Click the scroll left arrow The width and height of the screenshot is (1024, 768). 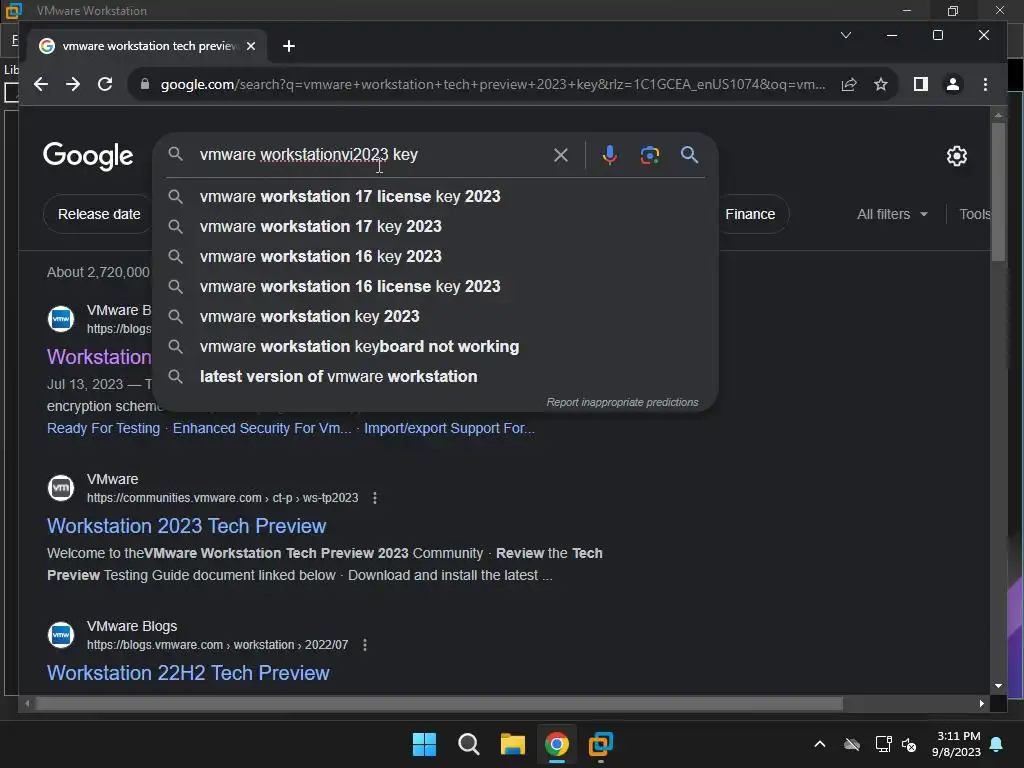pos(27,703)
